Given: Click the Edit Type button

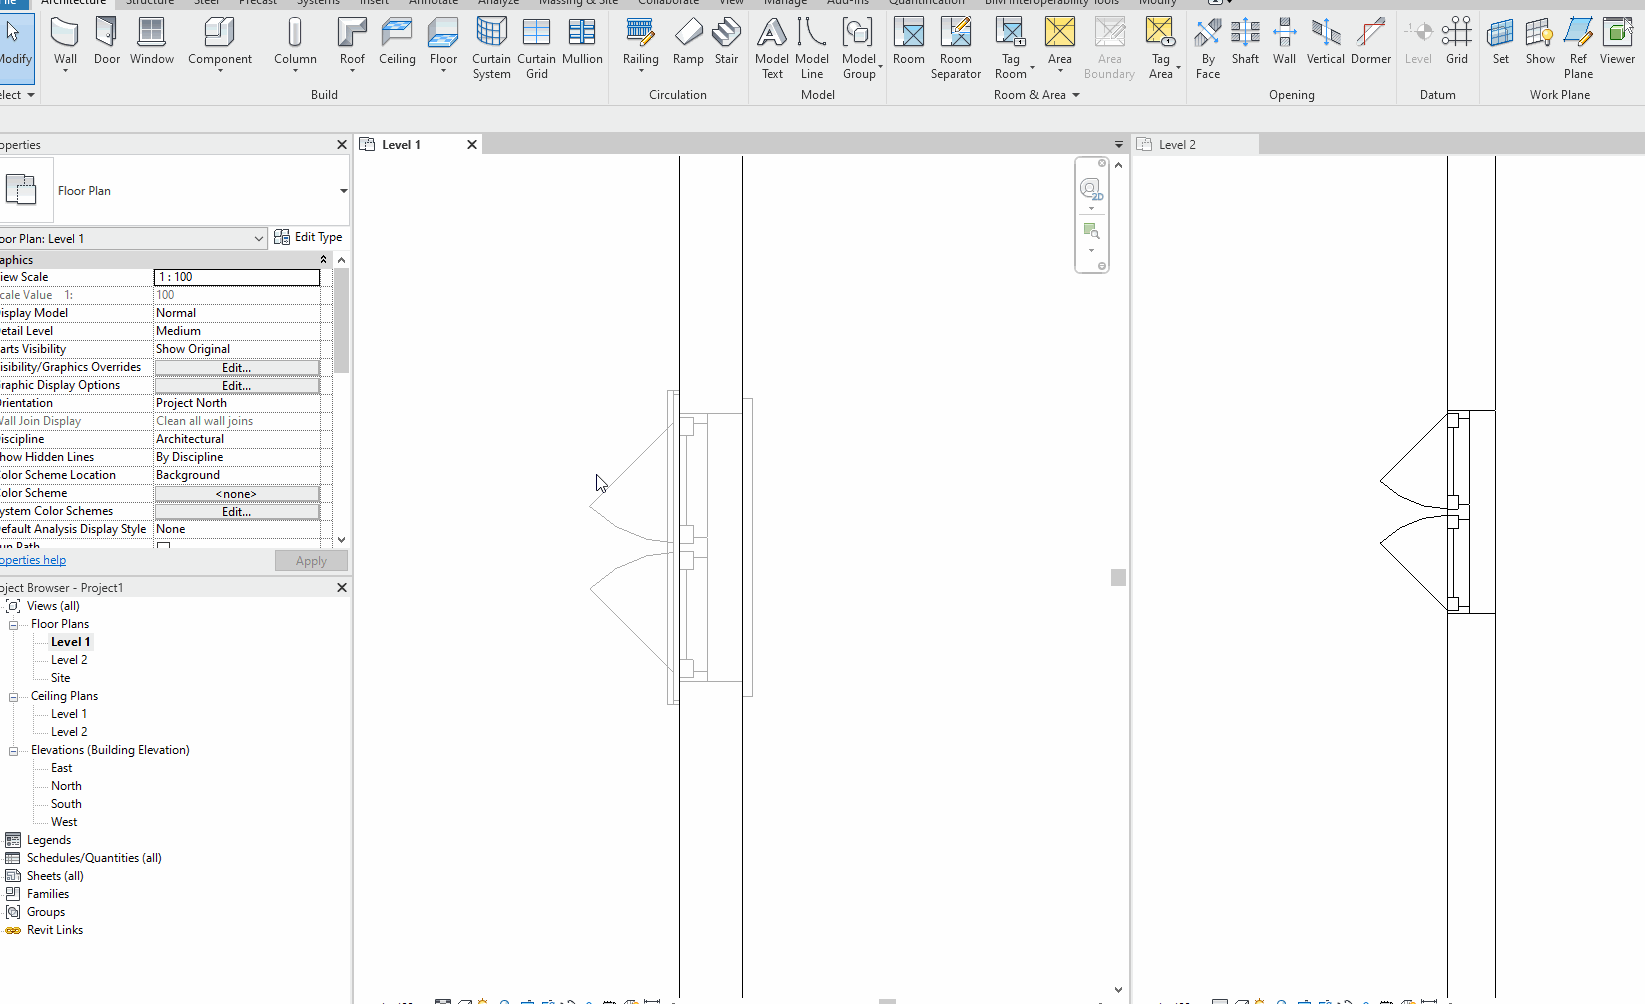Looking at the screenshot, I should click(309, 237).
